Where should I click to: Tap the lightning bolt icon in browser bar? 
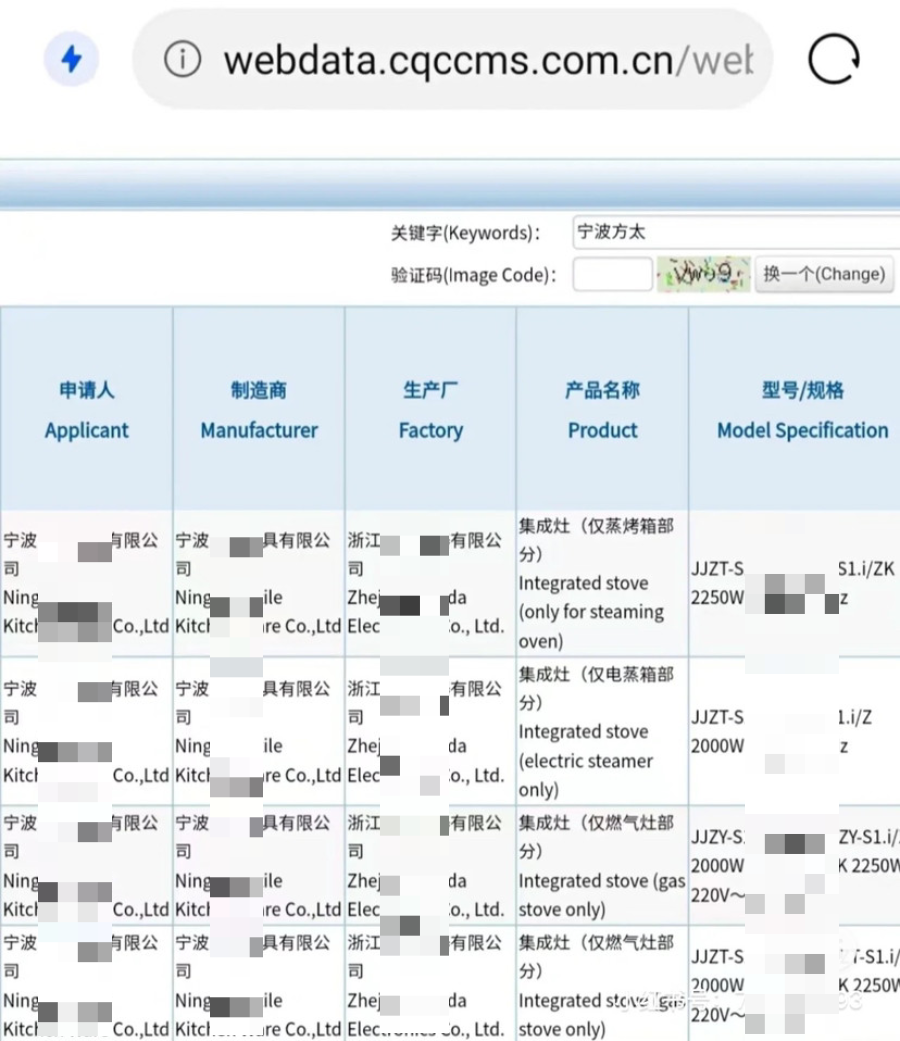[71, 59]
